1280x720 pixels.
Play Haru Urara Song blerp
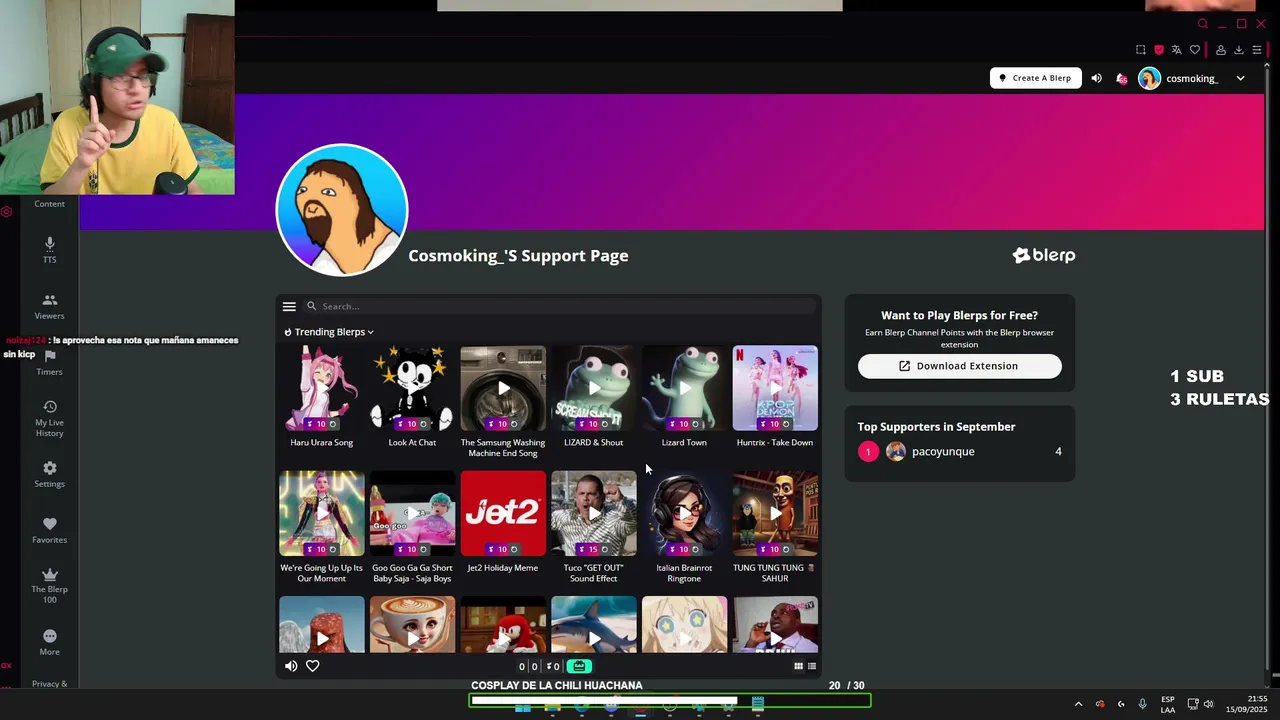pyautogui.click(x=322, y=388)
